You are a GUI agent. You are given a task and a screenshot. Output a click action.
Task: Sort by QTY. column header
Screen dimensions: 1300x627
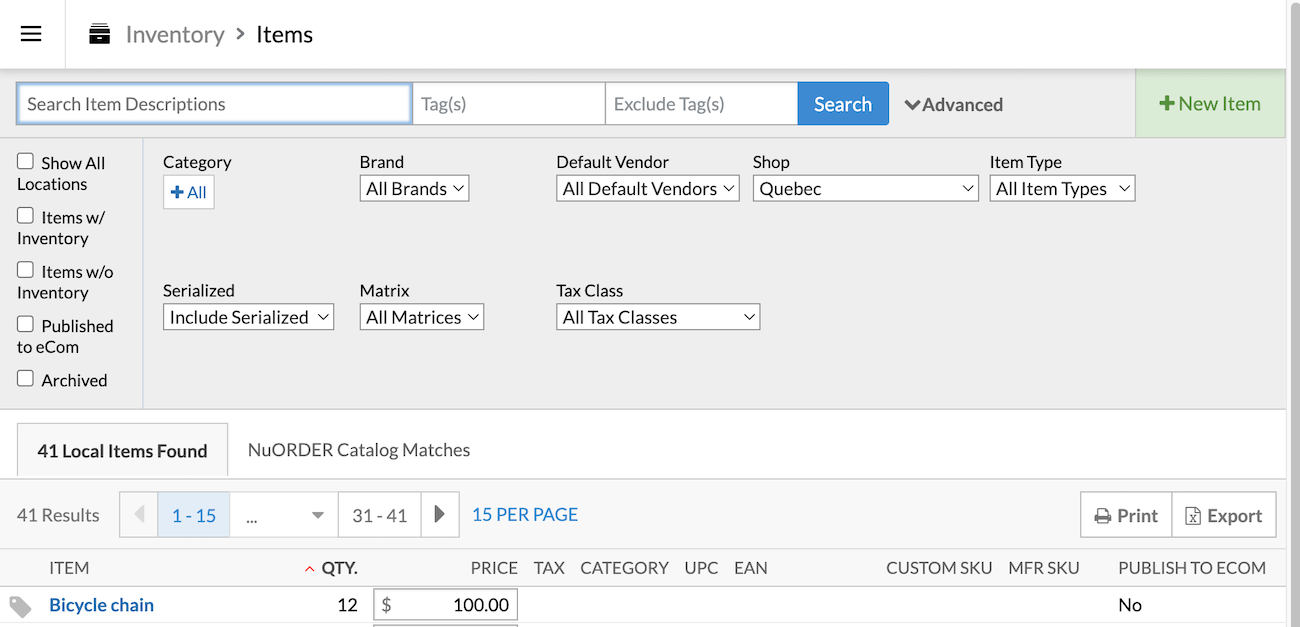tap(339, 567)
